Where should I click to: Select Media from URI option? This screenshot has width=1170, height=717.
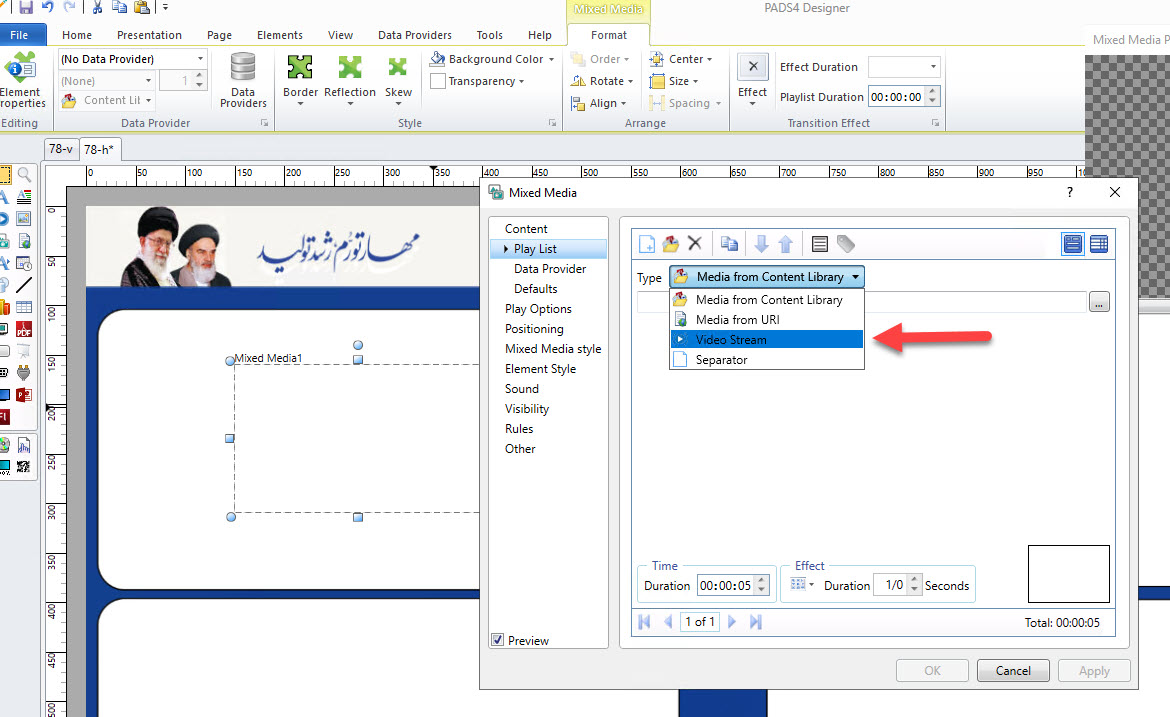[x=737, y=320]
